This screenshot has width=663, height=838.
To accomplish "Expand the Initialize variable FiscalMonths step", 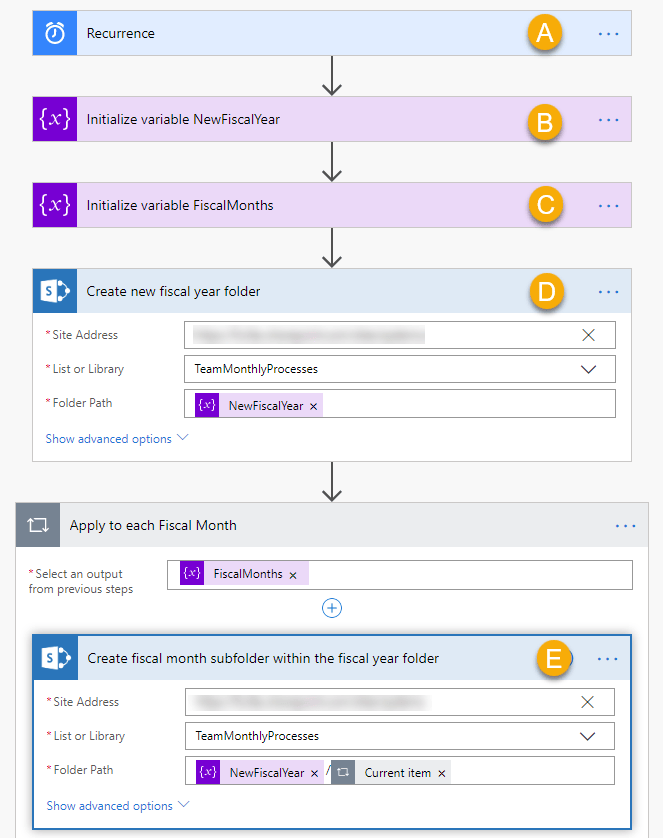I will point(332,205).
